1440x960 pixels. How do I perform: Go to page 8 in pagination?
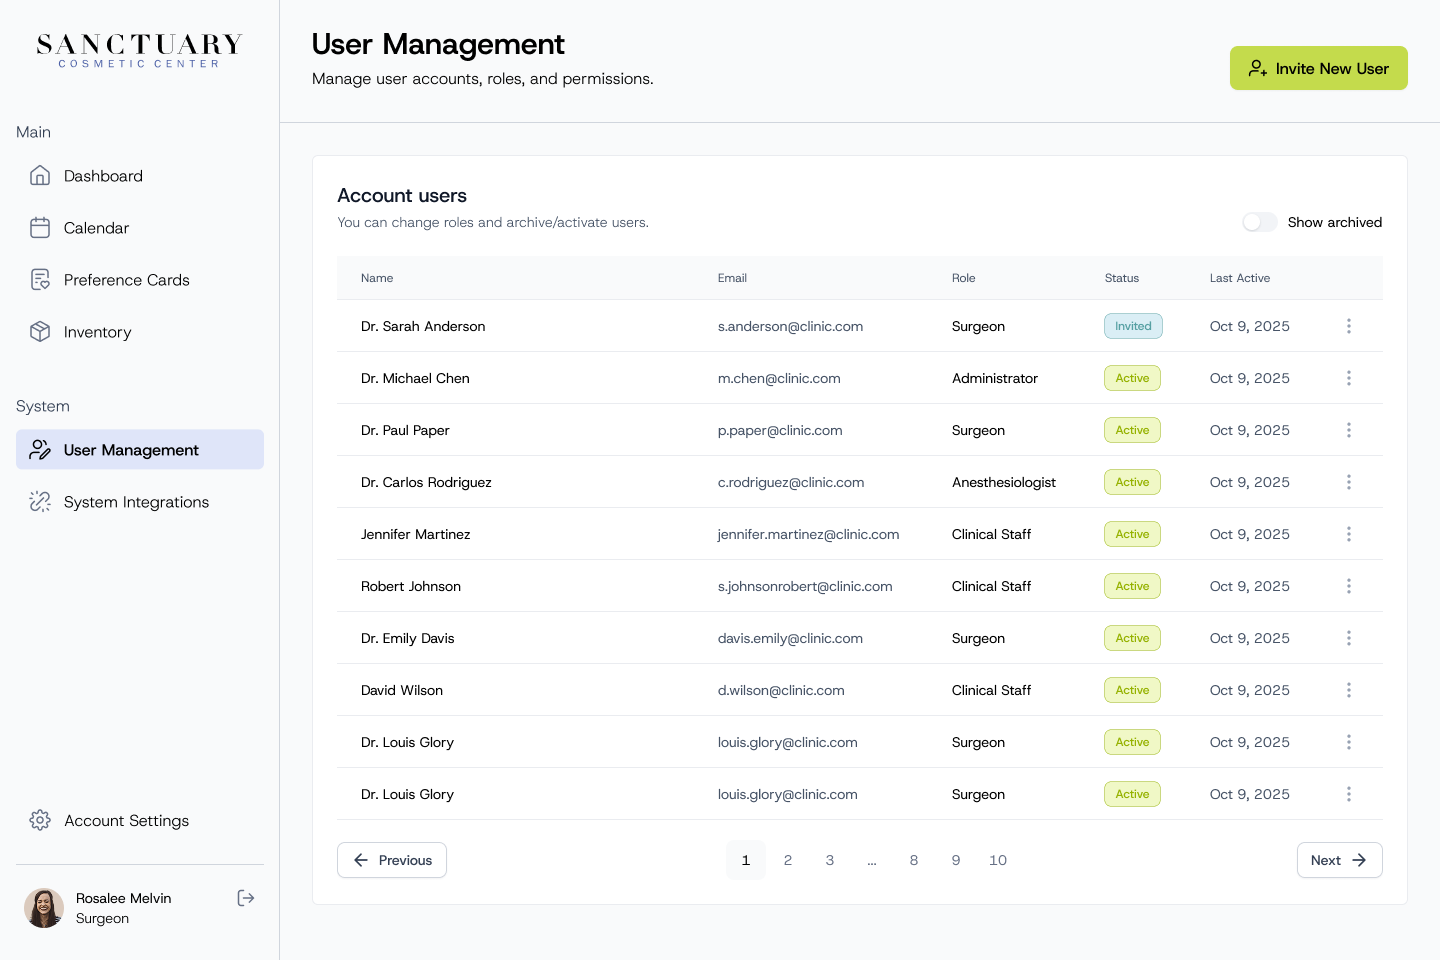pyautogui.click(x=914, y=860)
